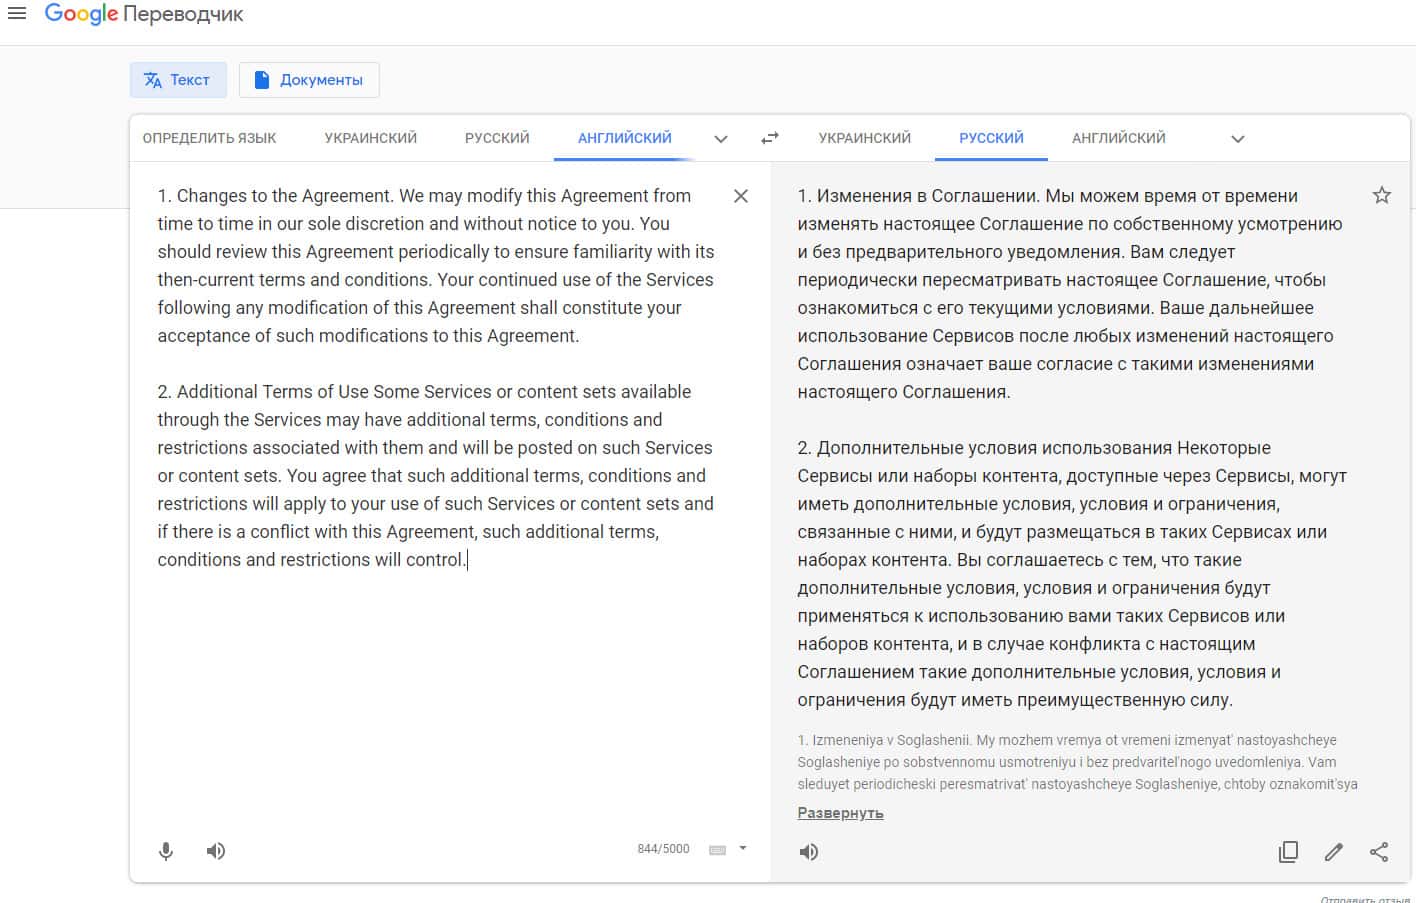Suggest an edit with pencil icon
This screenshot has height=903, width=1416.
click(1333, 852)
